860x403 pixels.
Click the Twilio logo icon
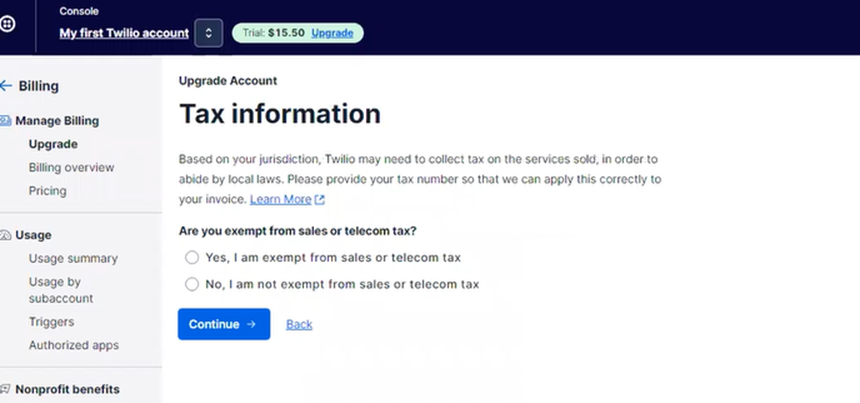(x=7, y=24)
